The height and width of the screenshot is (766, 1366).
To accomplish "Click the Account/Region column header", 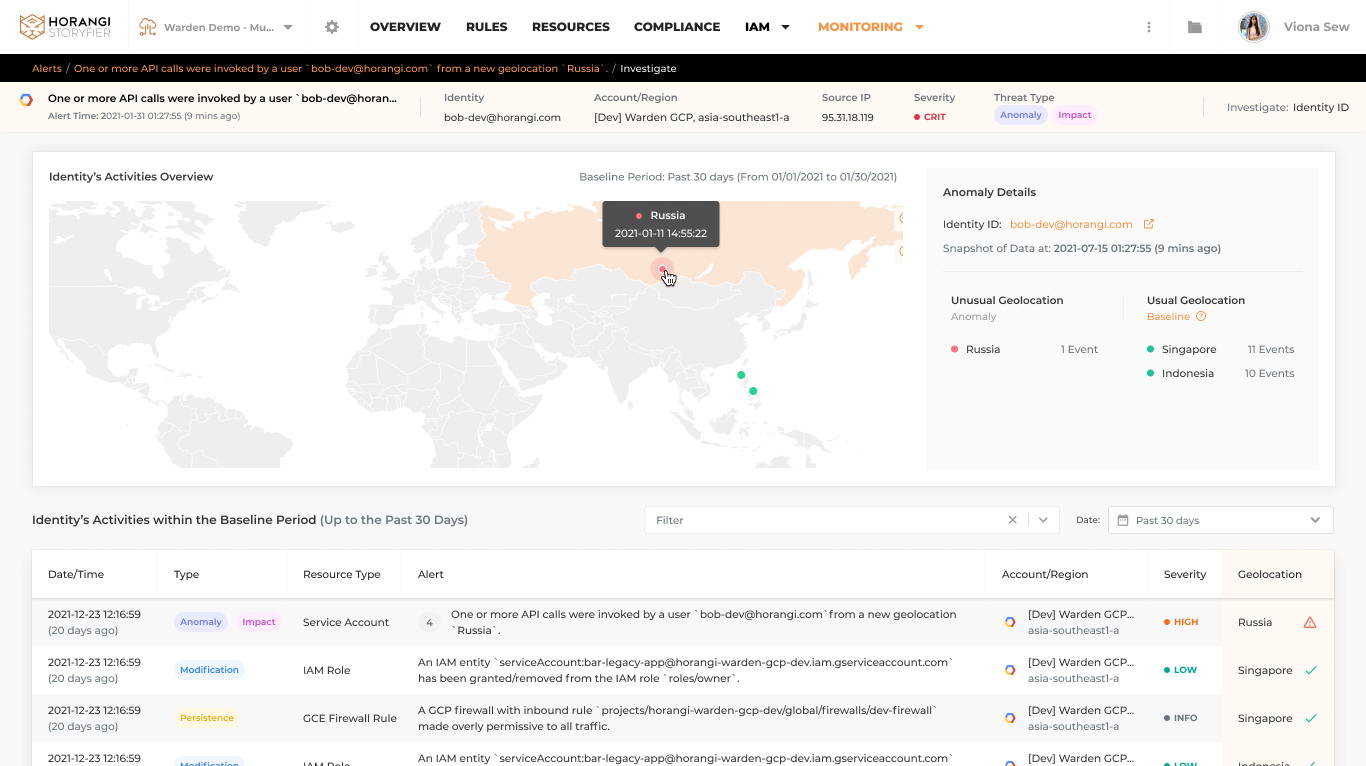I will click(1045, 574).
